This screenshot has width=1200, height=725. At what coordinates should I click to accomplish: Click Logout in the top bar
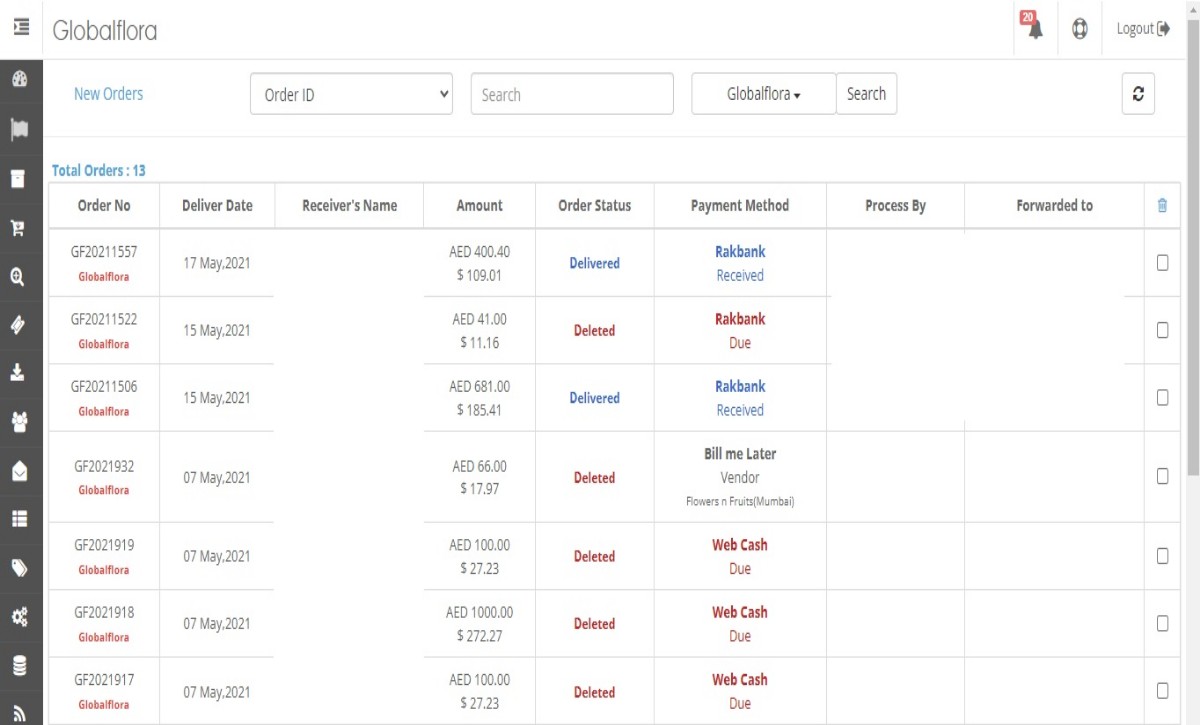tap(1143, 29)
